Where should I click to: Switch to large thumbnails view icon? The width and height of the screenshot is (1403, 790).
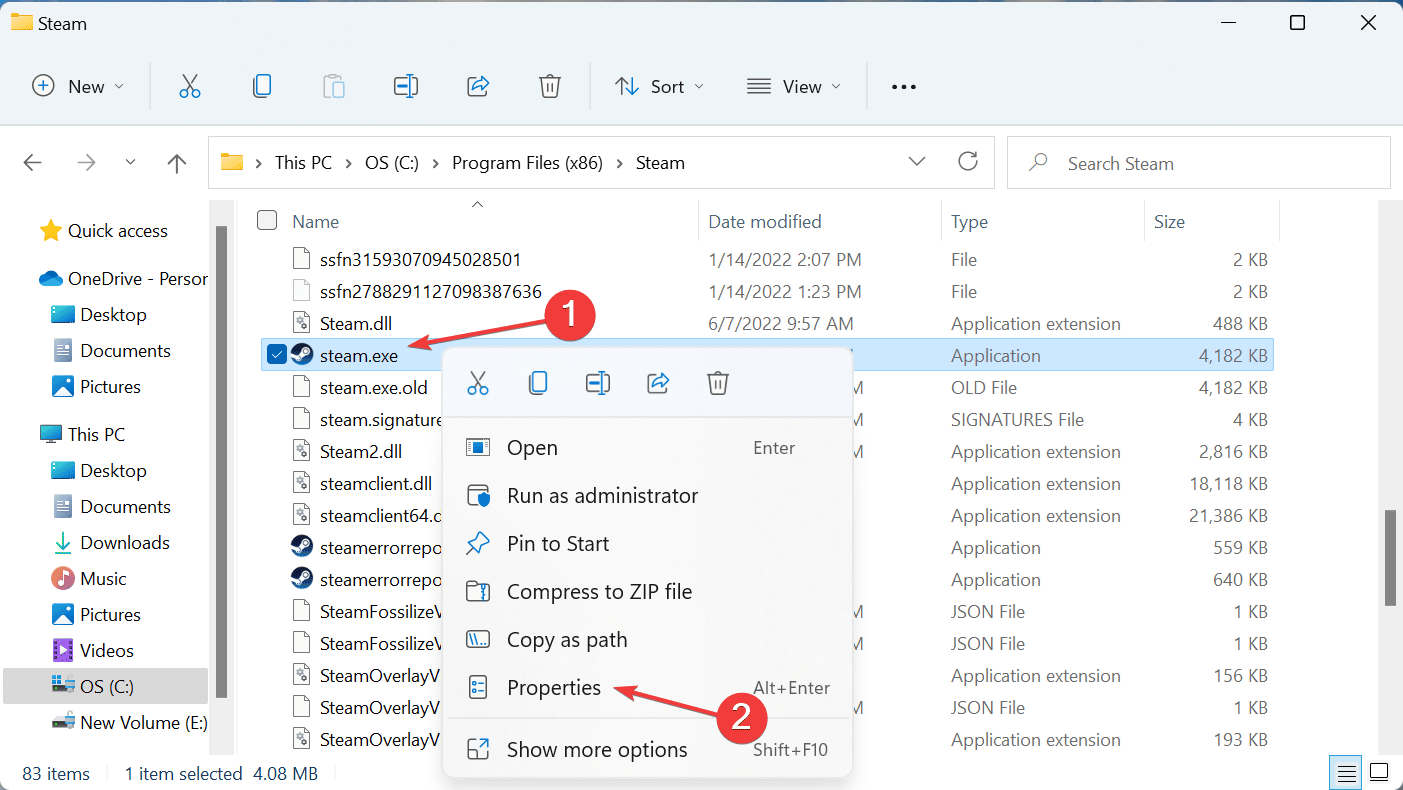(1379, 773)
